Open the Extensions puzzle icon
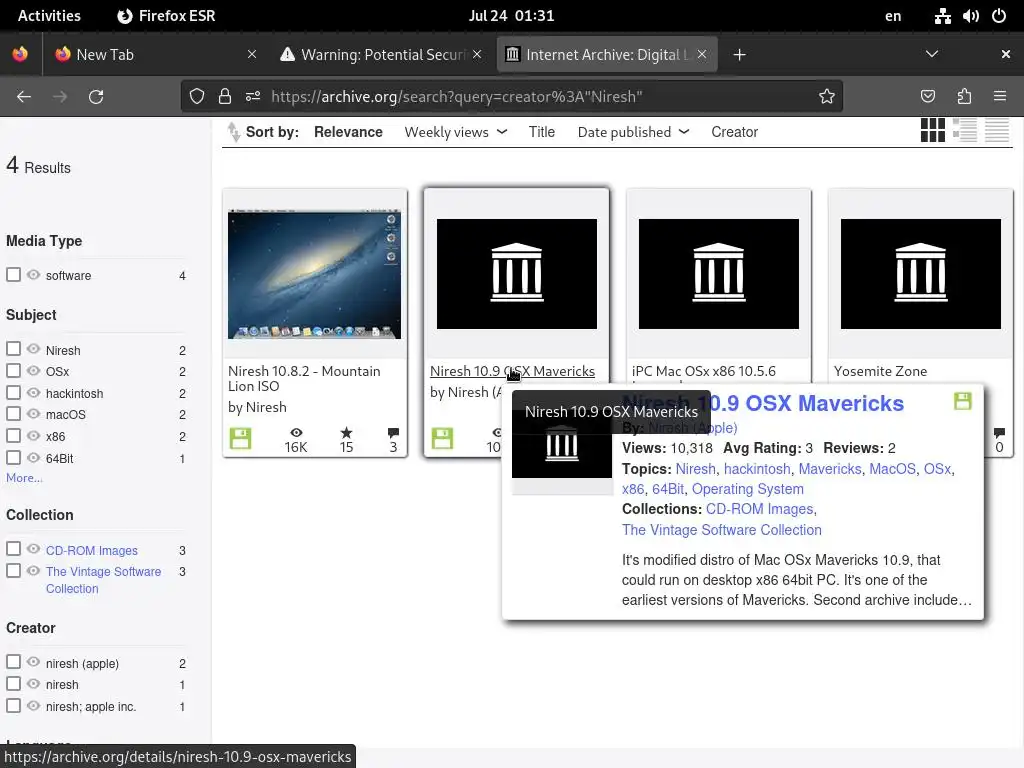The height and width of the screenshot is (768, 1024). click(x=964, y=97)
